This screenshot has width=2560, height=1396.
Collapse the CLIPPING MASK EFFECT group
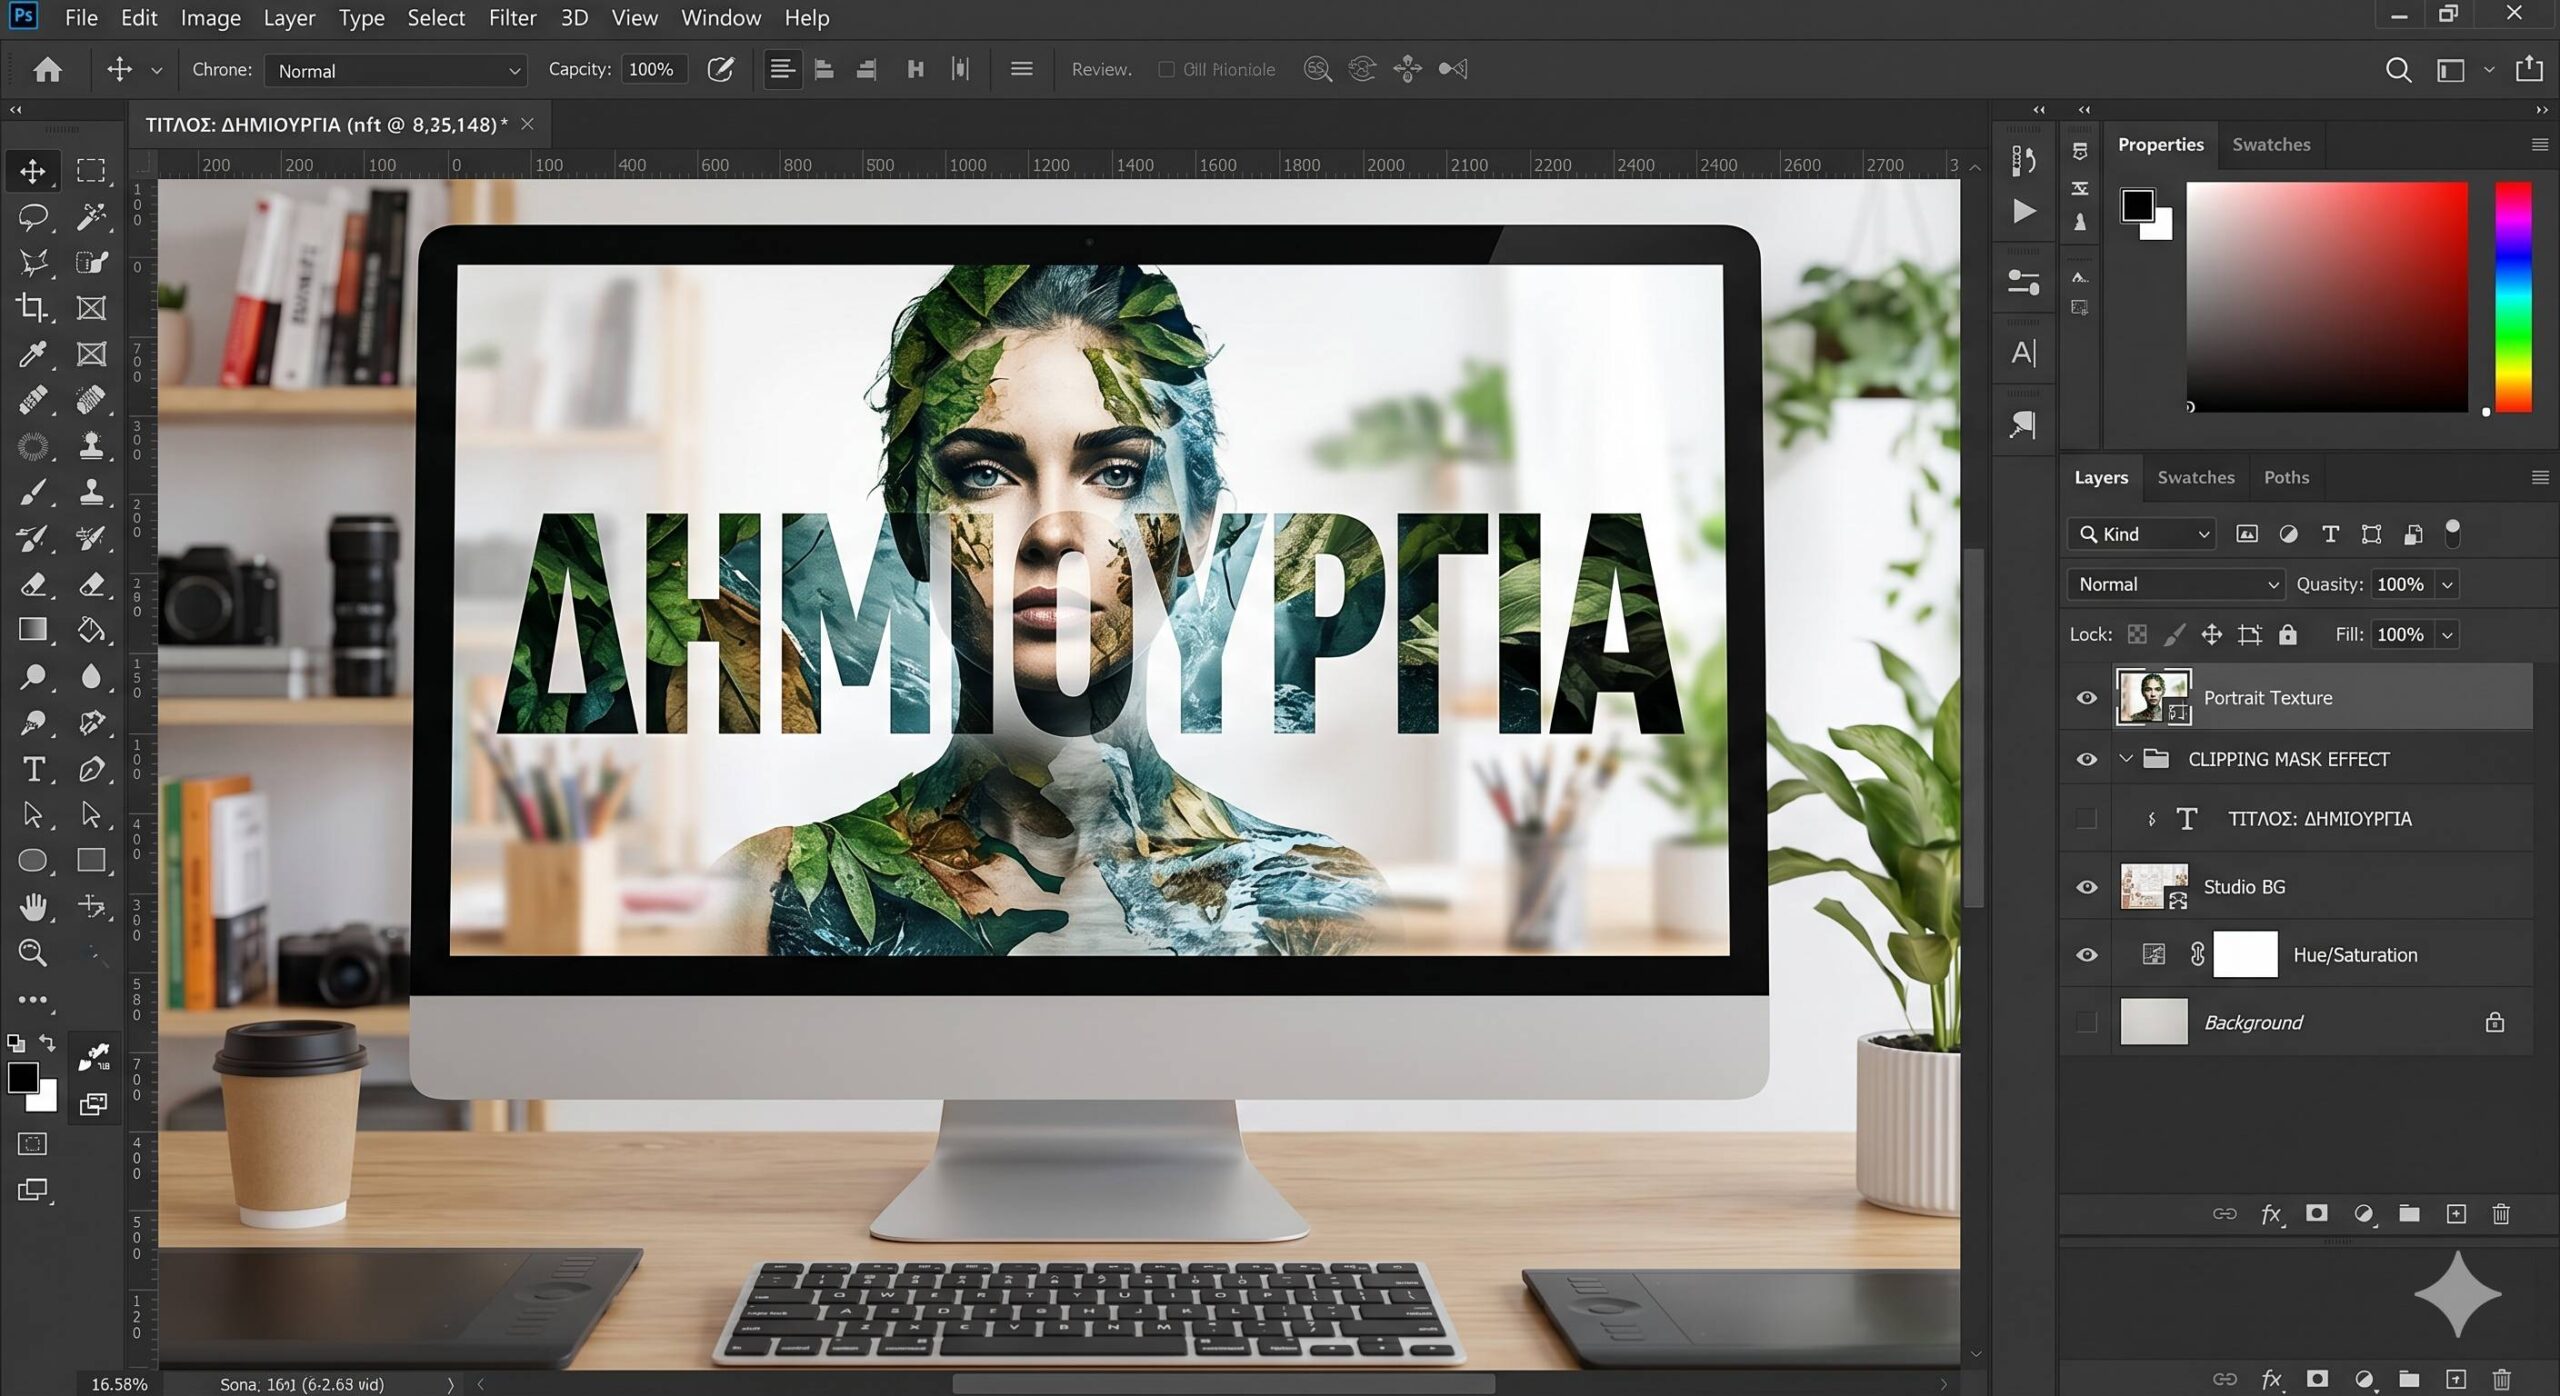pos(2126,759)
